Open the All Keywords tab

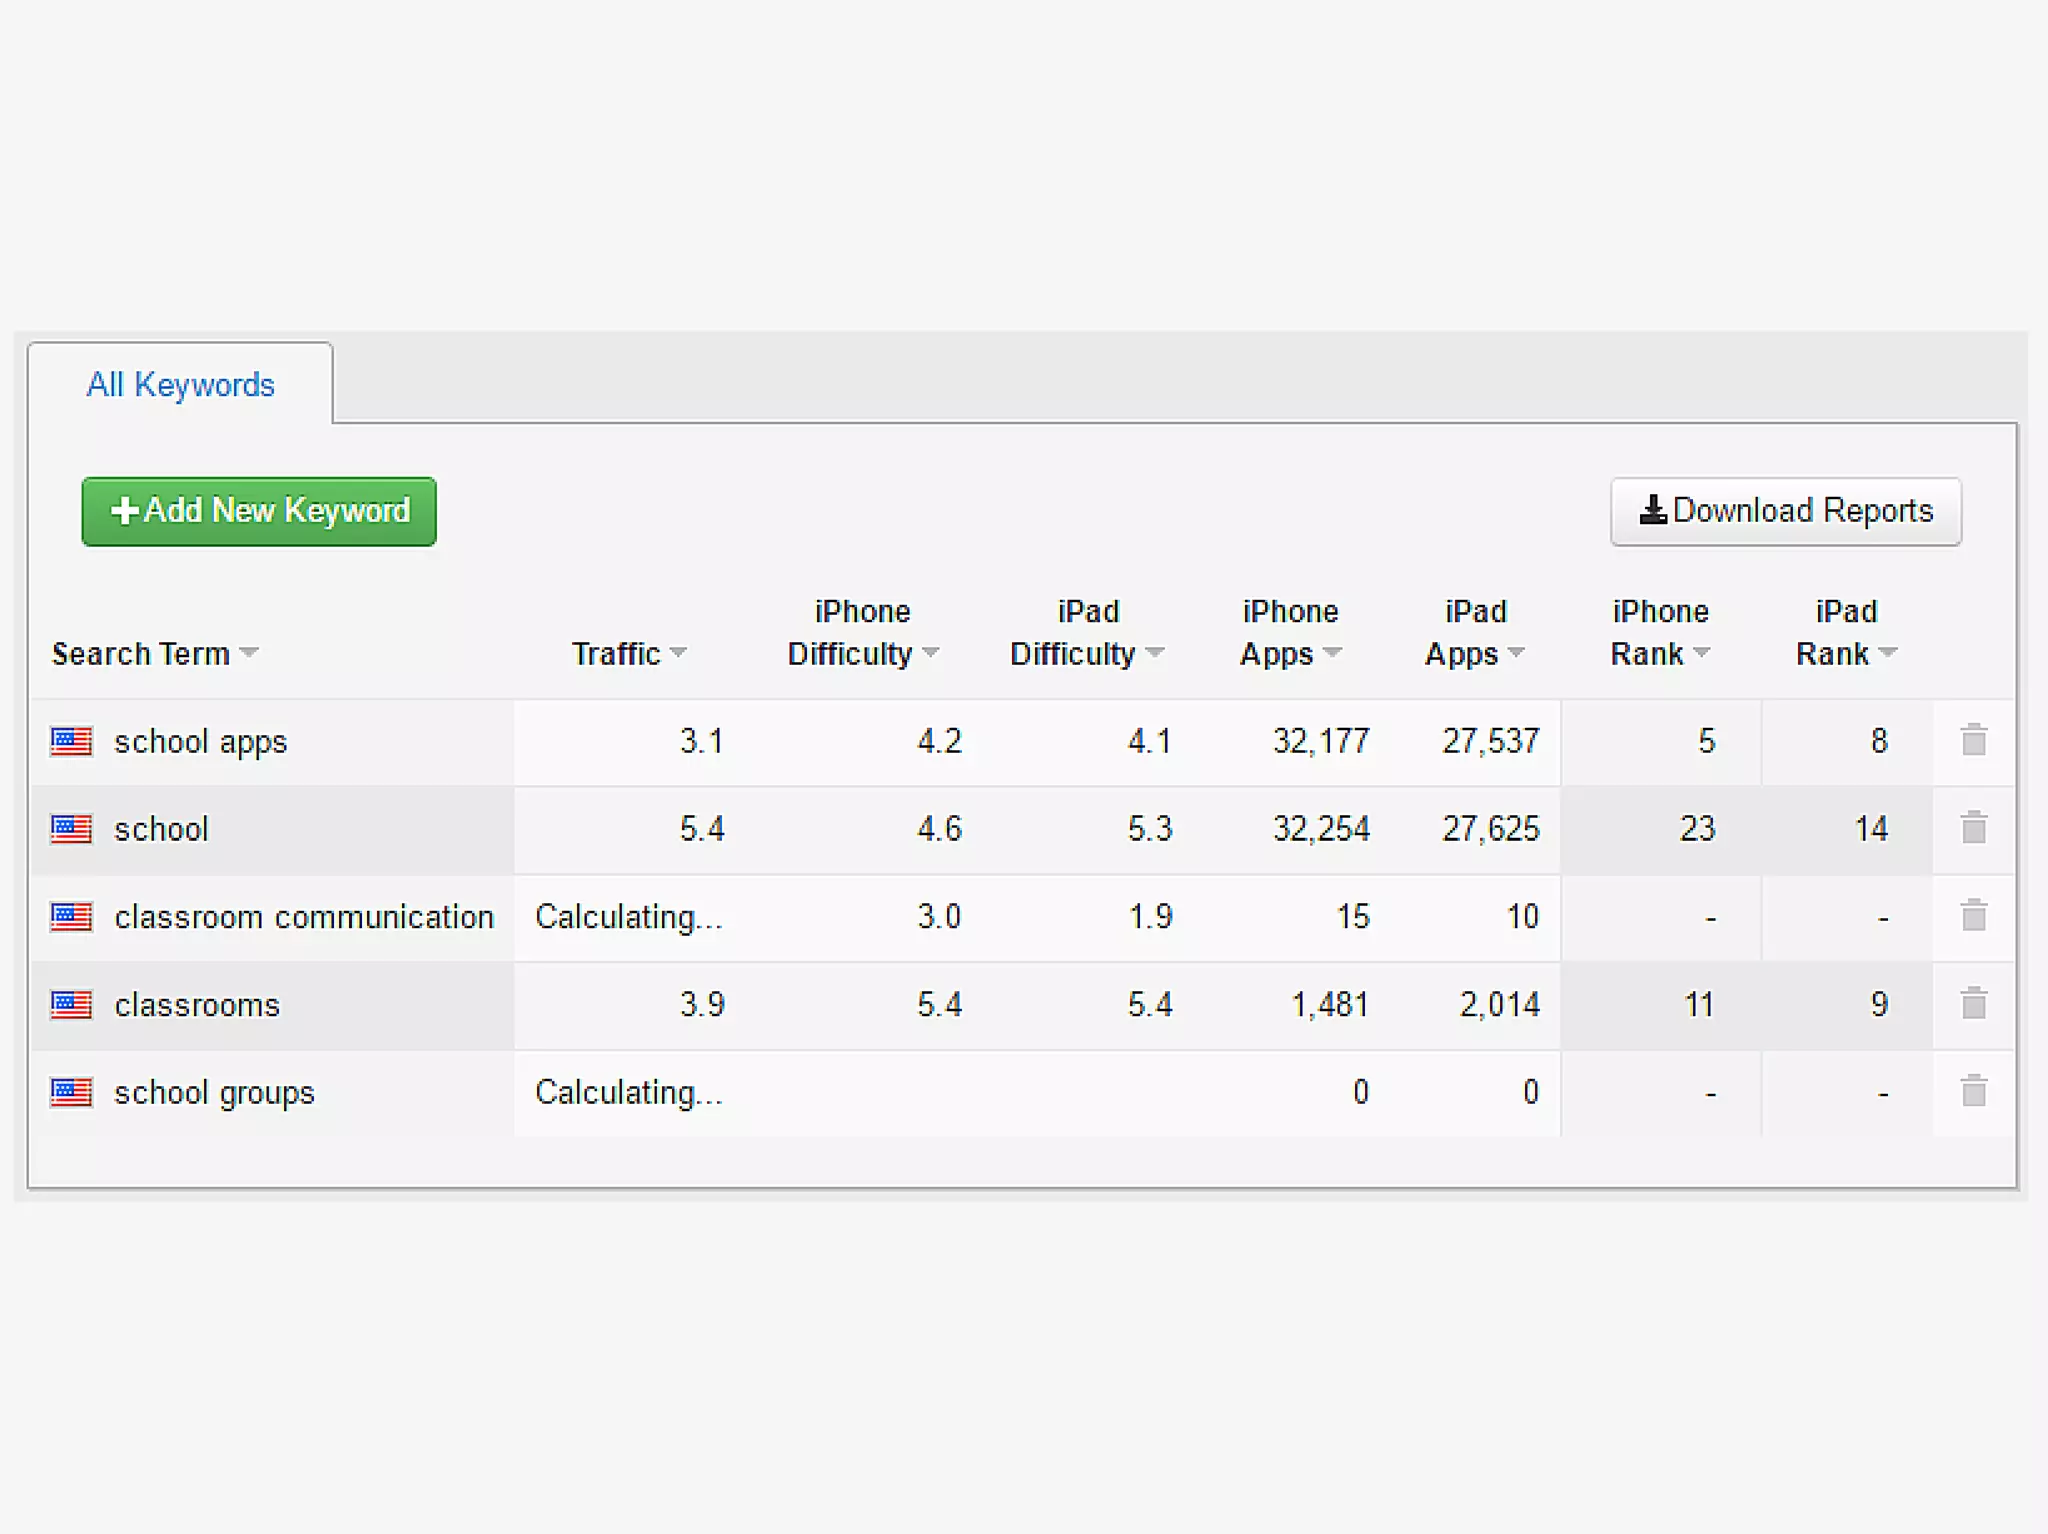coord(180,385)
